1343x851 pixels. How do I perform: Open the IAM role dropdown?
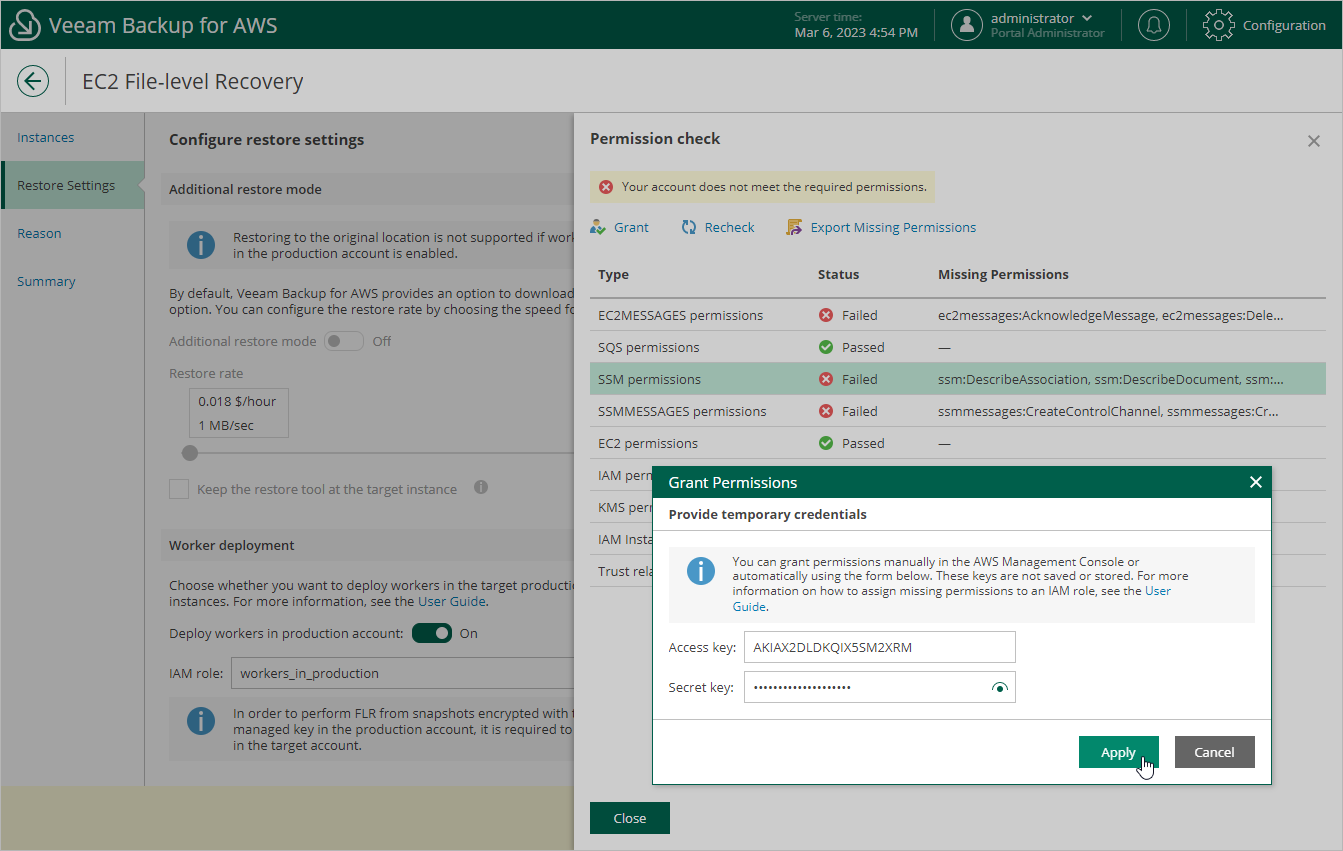[x=400, y=672]
